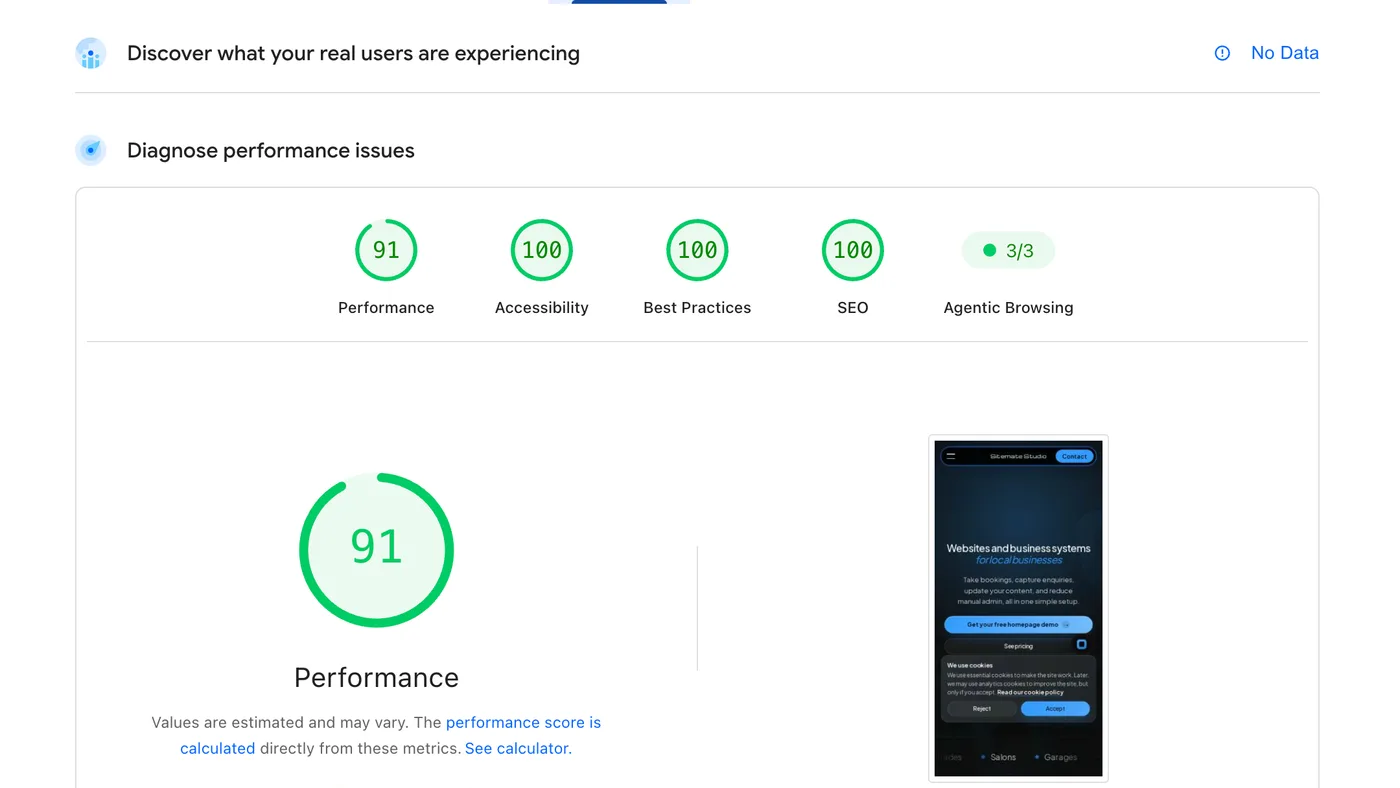1400x788 pixels.
Task: Click Get your free homepage demo in preview
Action: click(x=1018, y=624)
